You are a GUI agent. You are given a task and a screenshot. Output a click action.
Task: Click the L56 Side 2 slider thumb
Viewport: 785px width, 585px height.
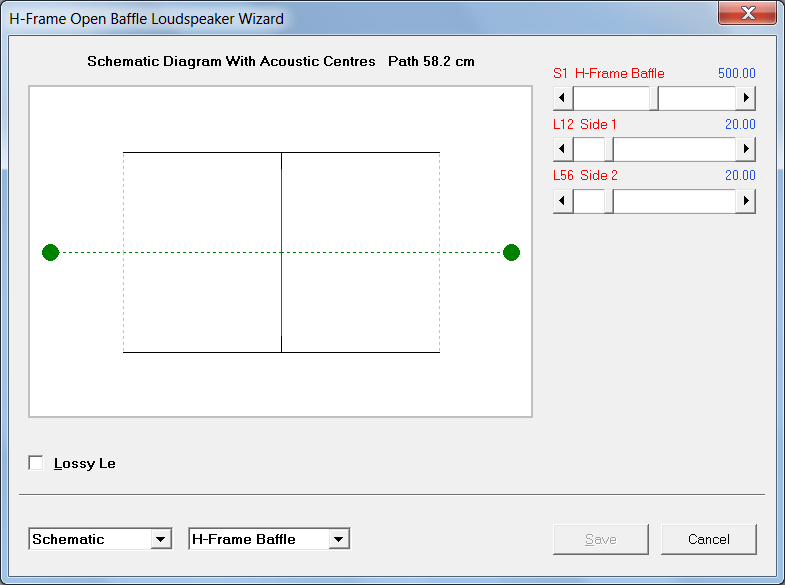coord(609,201)
